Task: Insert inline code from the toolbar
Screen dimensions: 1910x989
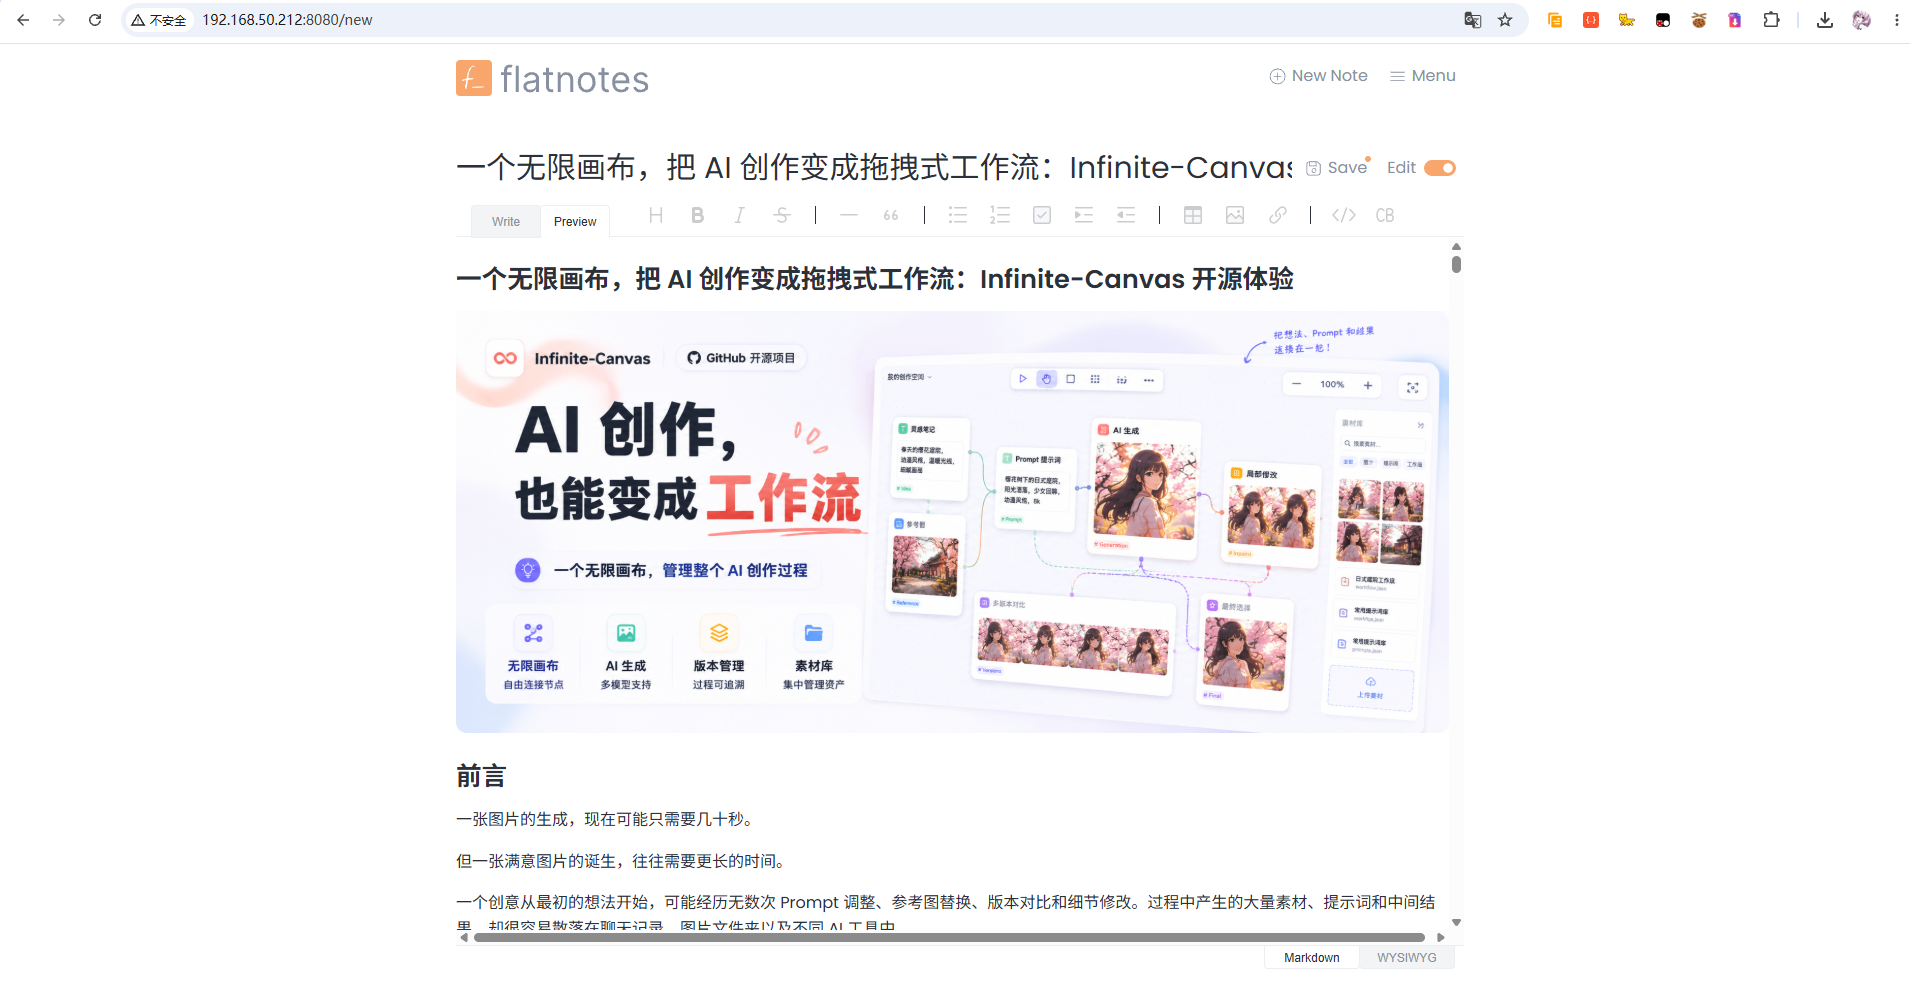Action: [x=1344, y=215]
